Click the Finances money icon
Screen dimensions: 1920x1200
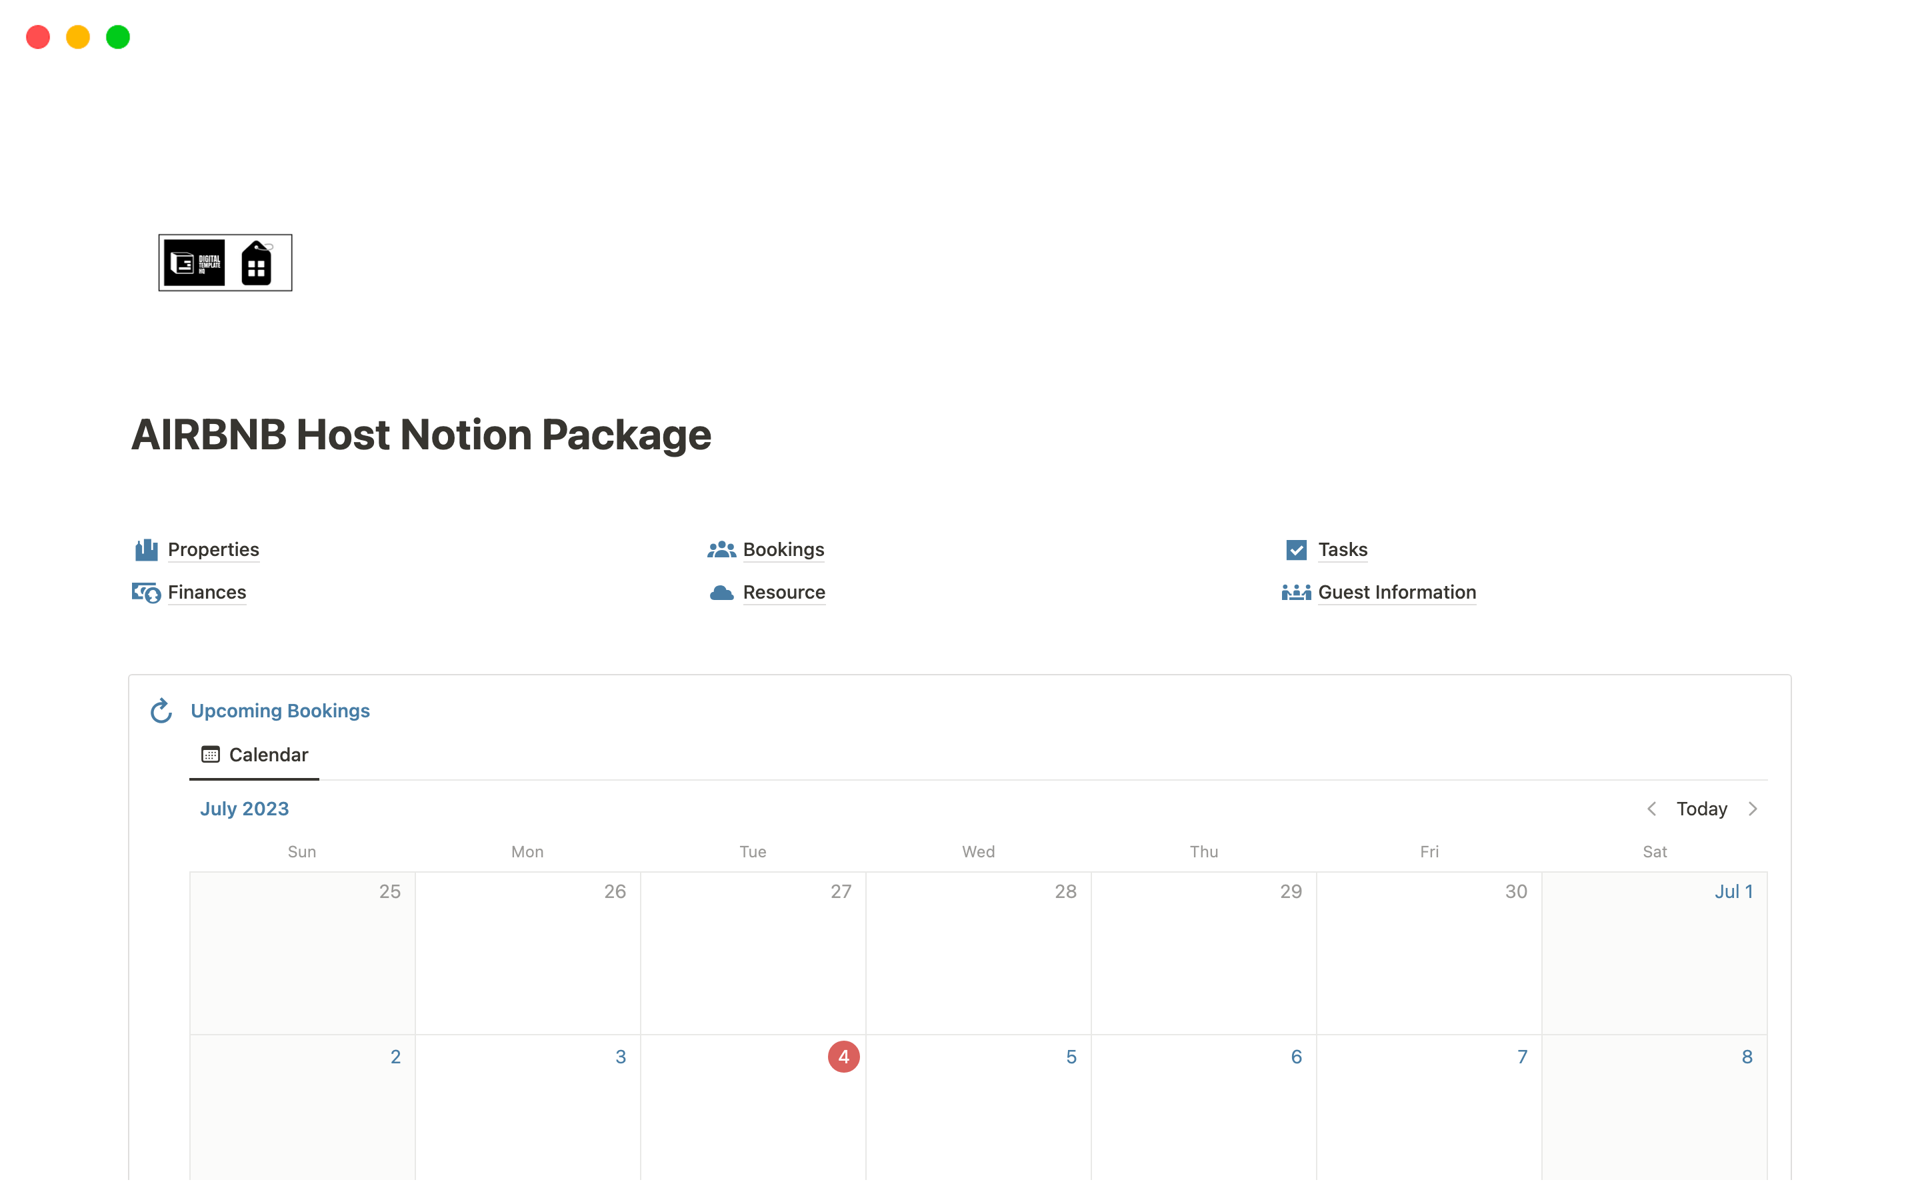pos(146,593)
